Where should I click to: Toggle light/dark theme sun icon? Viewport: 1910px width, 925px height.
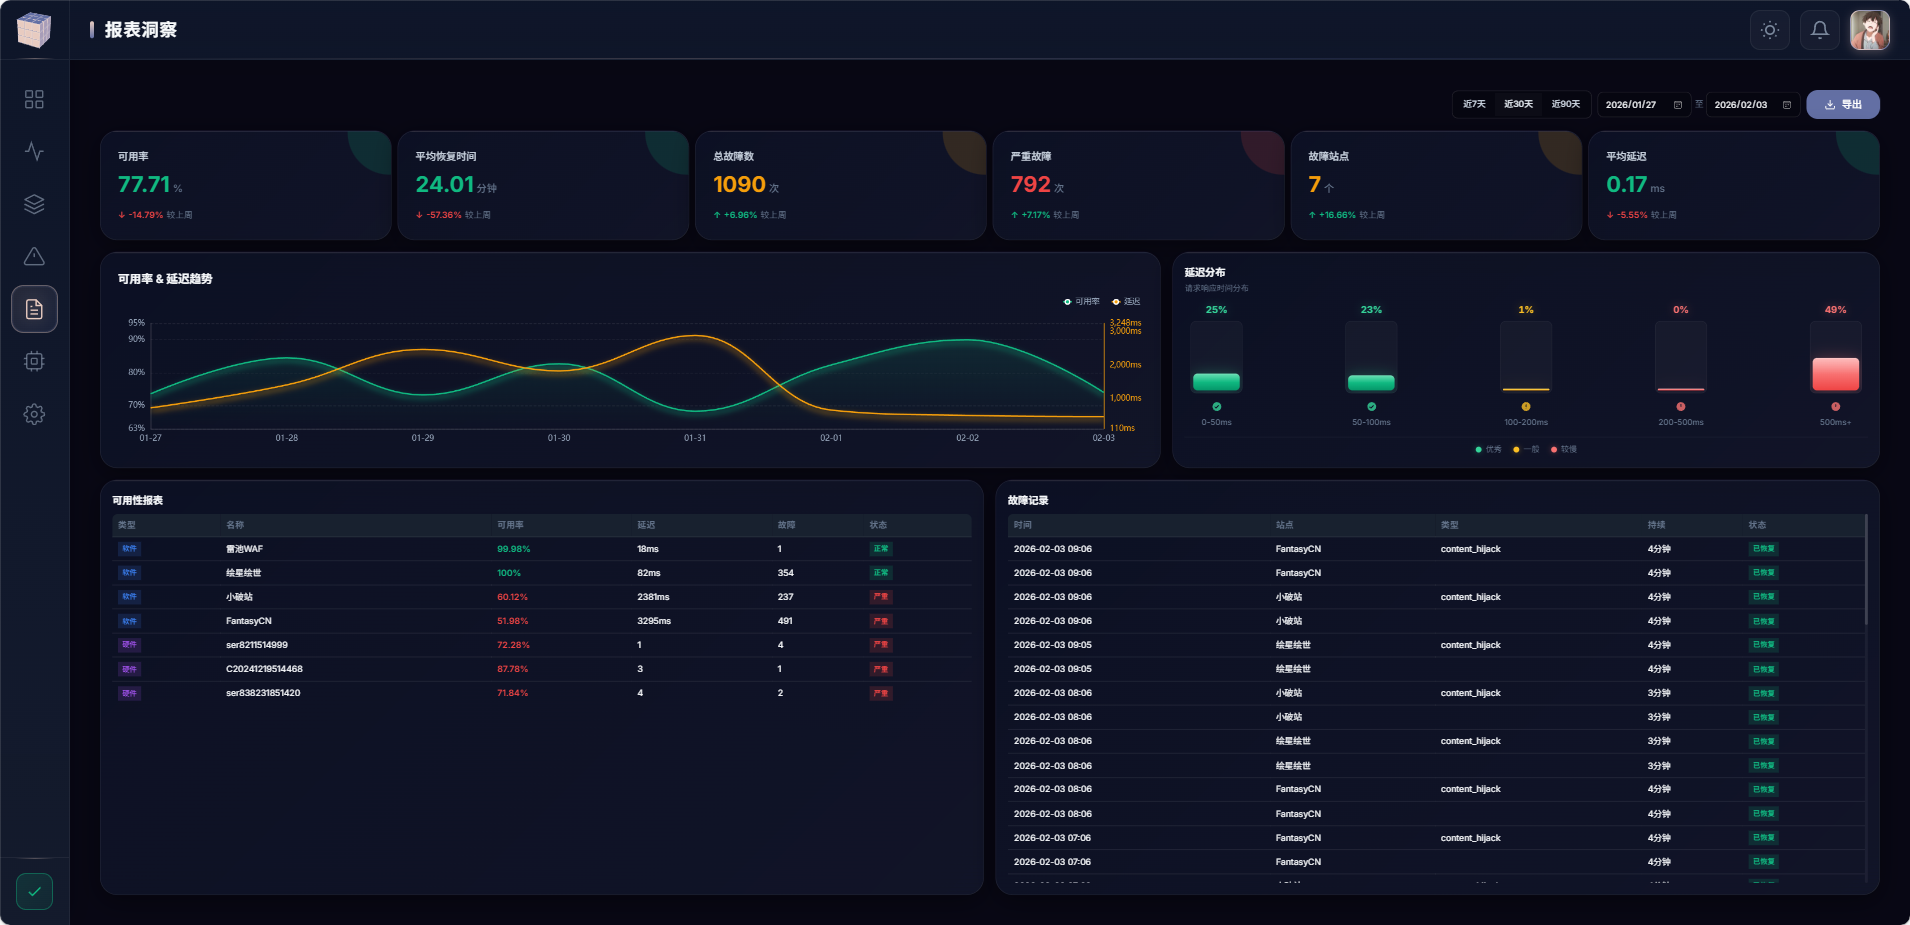[x=1770, y=30]
